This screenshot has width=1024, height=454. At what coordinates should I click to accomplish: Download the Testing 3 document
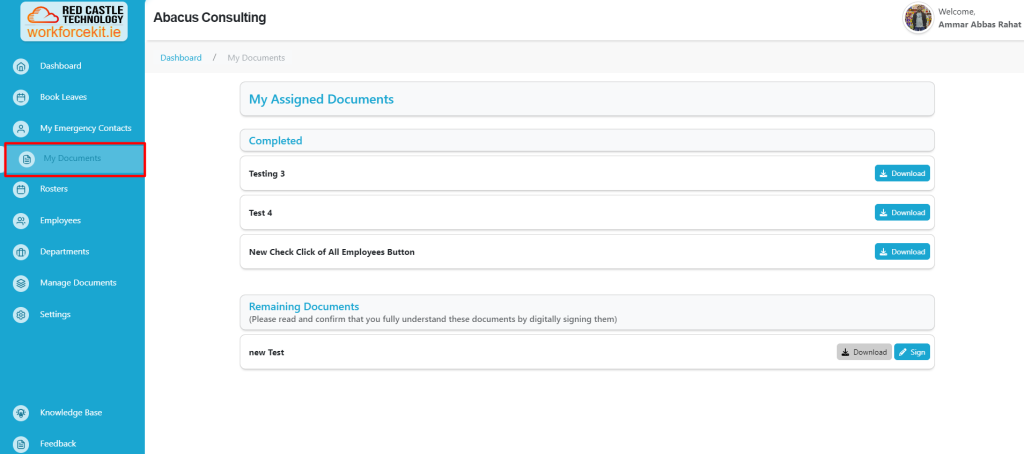pyautogui.click(x=902, y=173)
